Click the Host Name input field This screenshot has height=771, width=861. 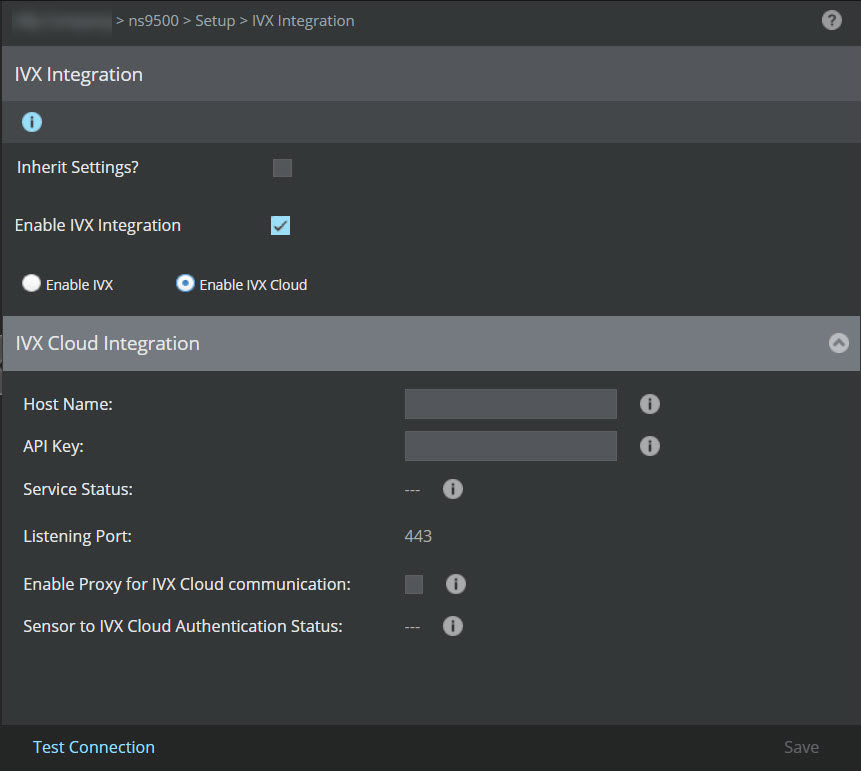(511, 404)
